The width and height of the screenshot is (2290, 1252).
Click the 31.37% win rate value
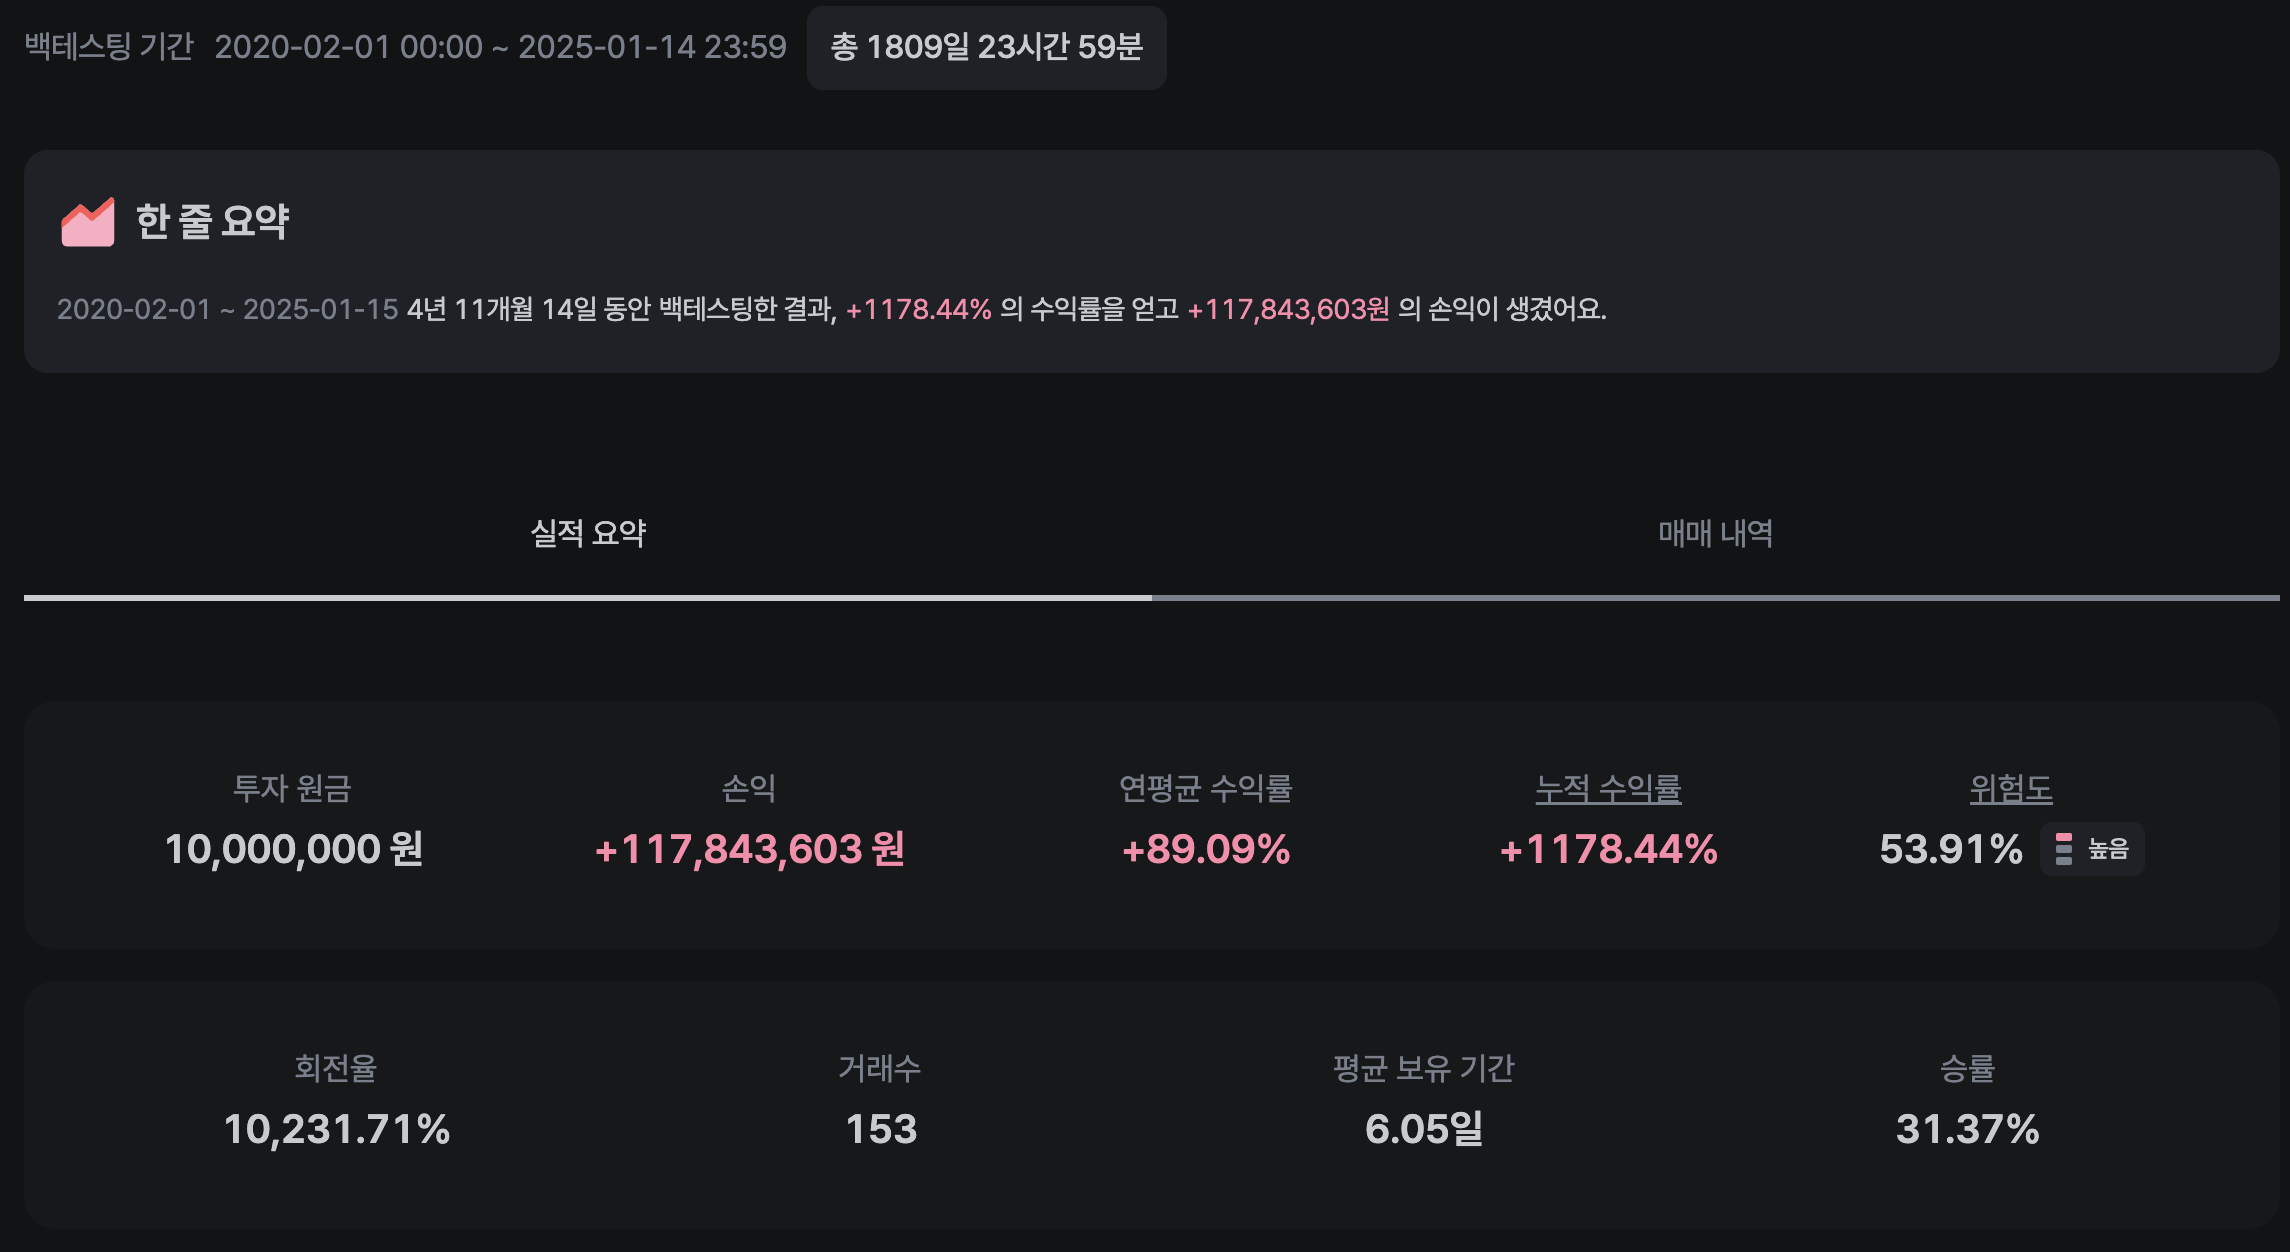point(1967,1129)
